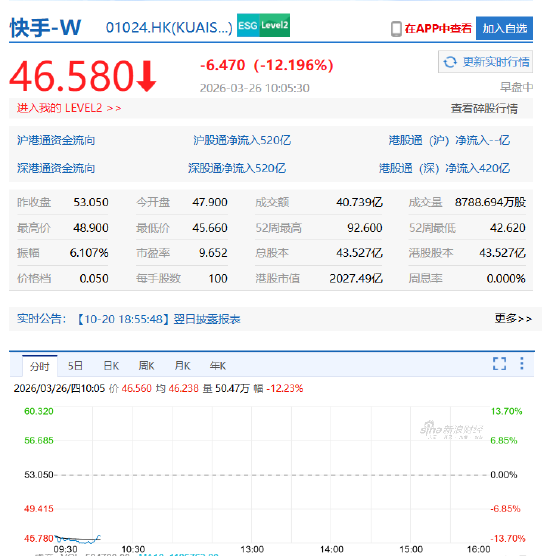Click 成交量 value 8788.694万股
This screenshot has width=550, height=556.
click(x=490, y=202)
